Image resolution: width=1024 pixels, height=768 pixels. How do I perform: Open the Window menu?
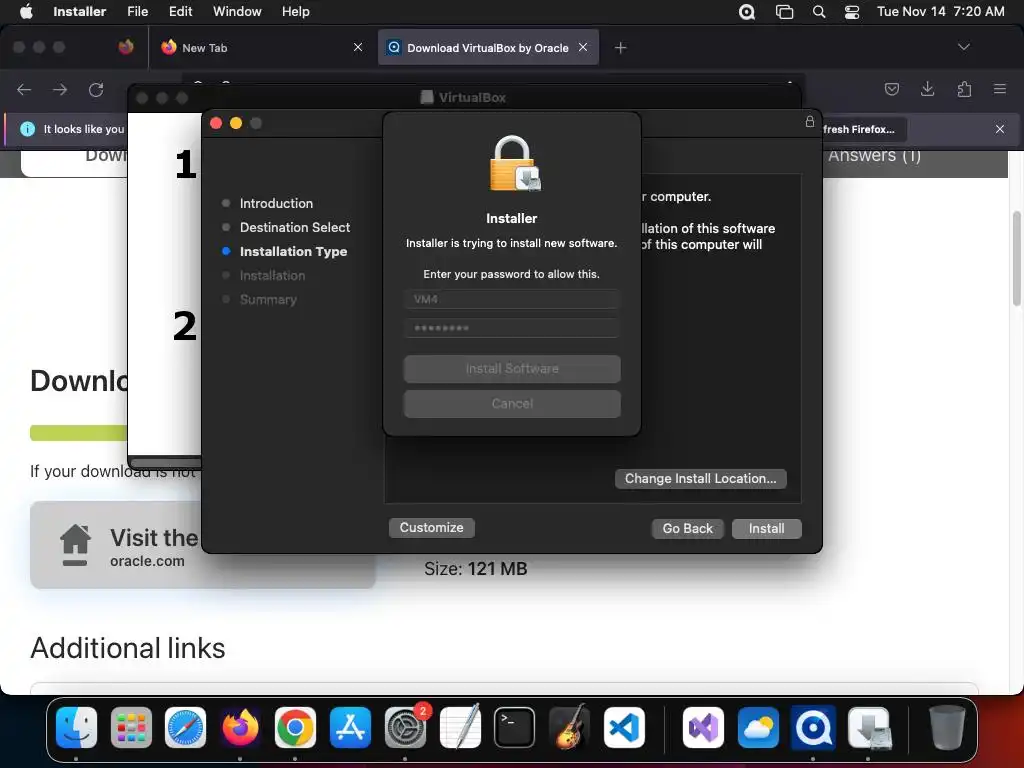[x=237, y=11]
